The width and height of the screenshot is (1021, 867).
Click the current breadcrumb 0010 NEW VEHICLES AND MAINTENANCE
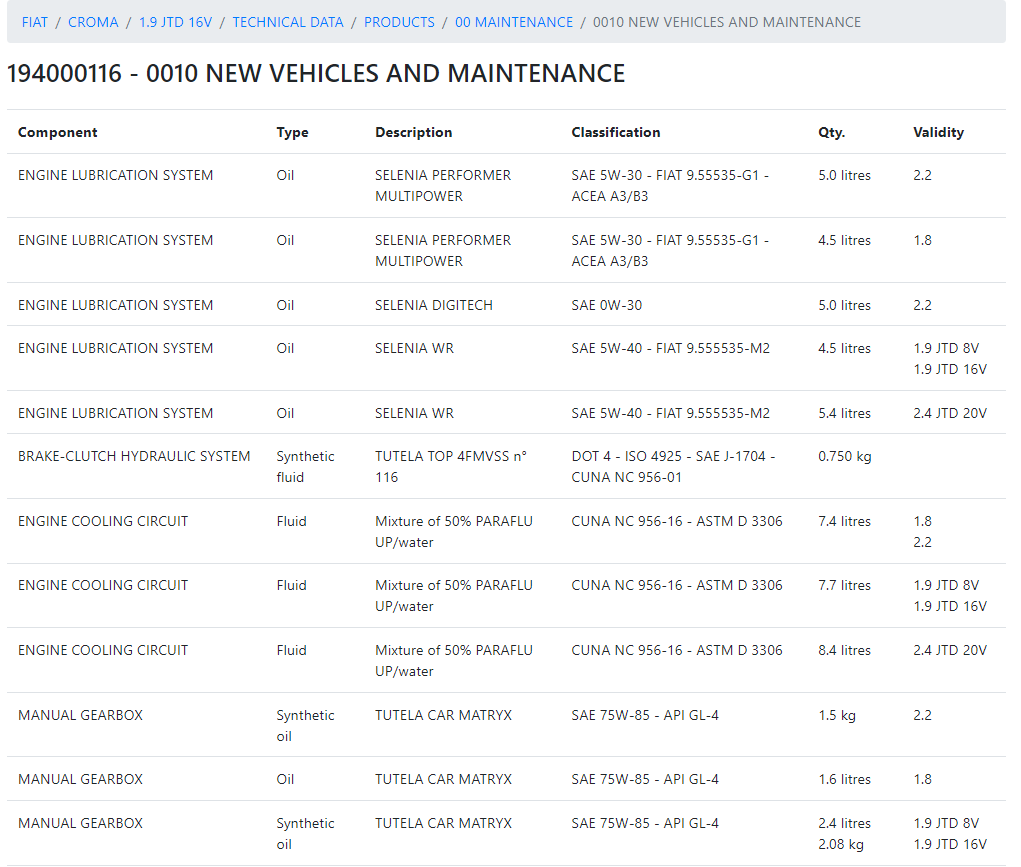[727, 22]
